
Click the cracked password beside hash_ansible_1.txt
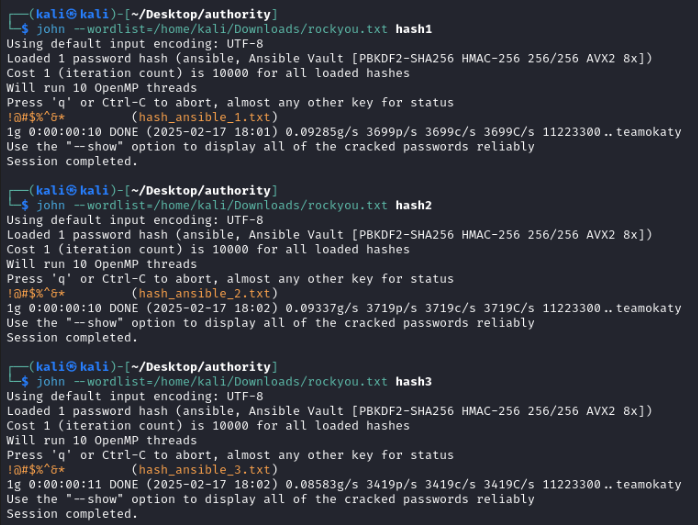36,117
